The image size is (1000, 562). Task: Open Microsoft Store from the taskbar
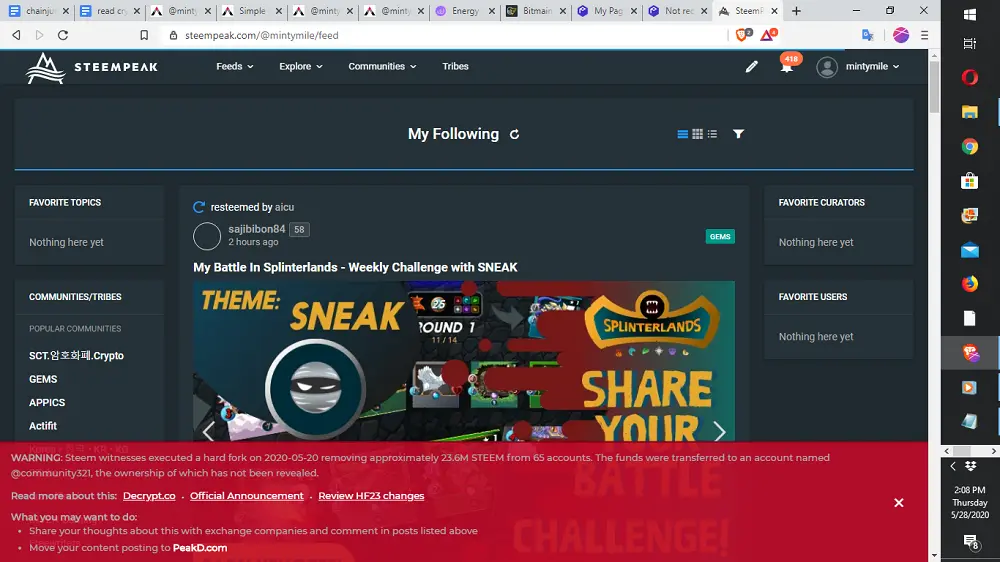coord(969,181)
